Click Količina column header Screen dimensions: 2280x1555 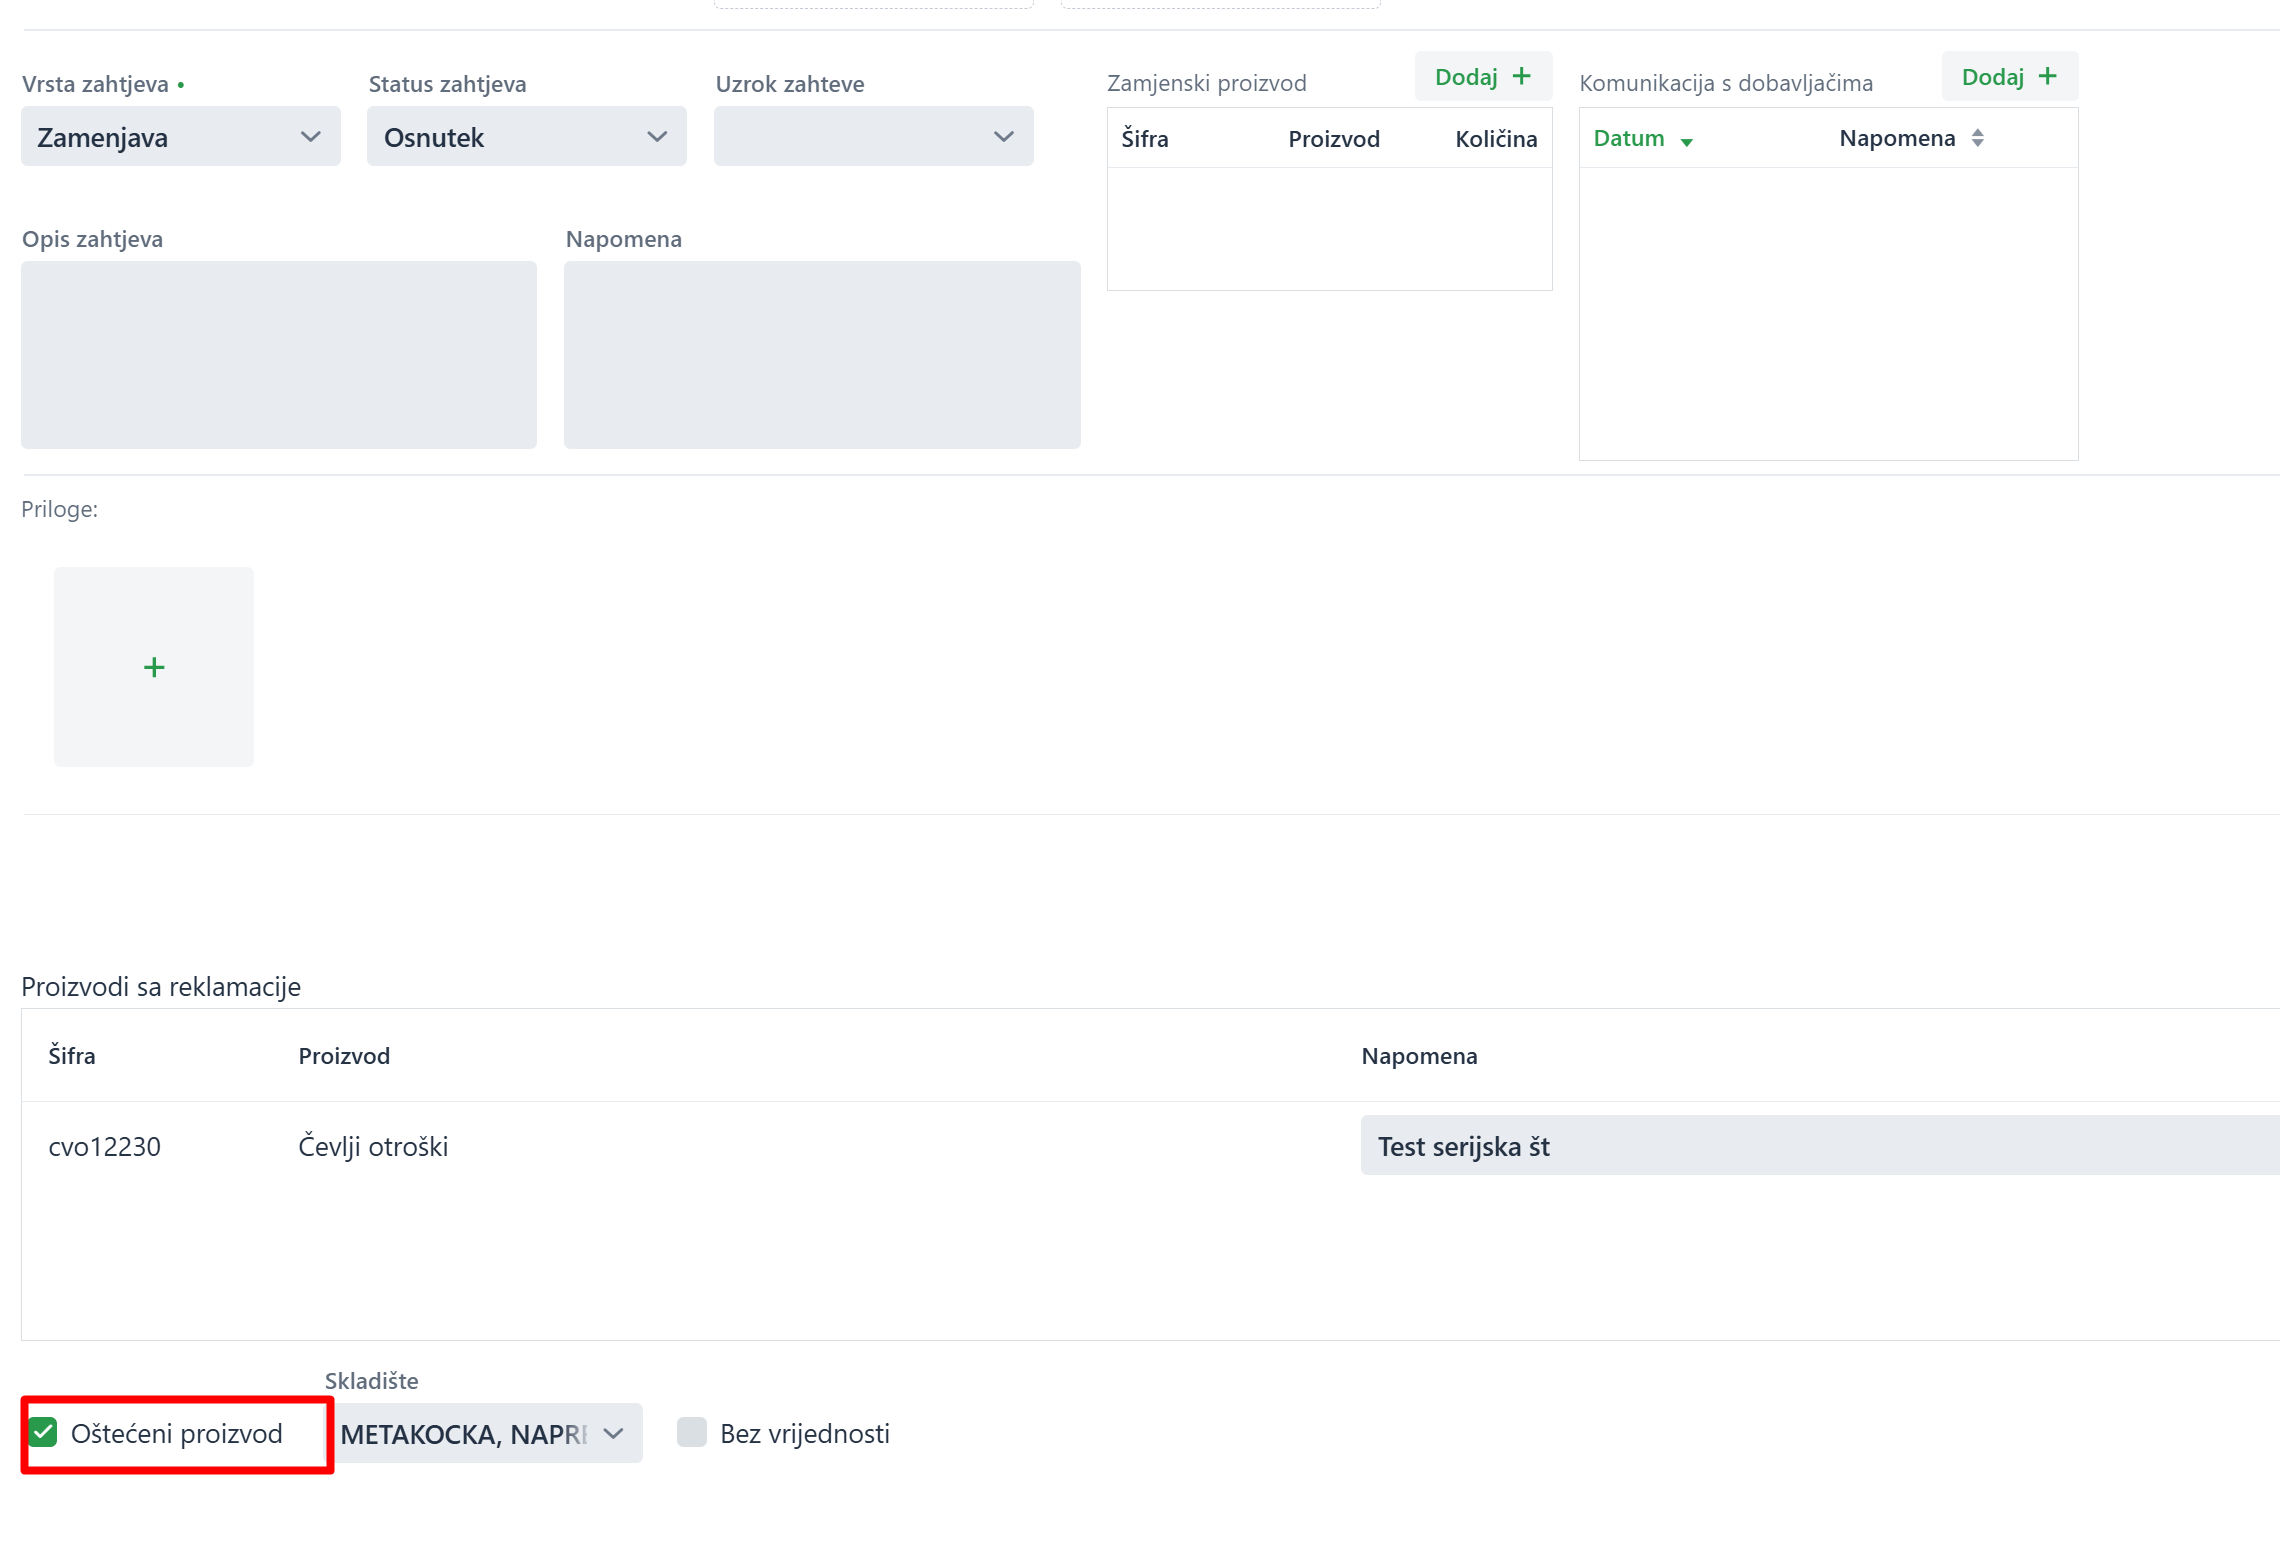(x=1495, y=139)
